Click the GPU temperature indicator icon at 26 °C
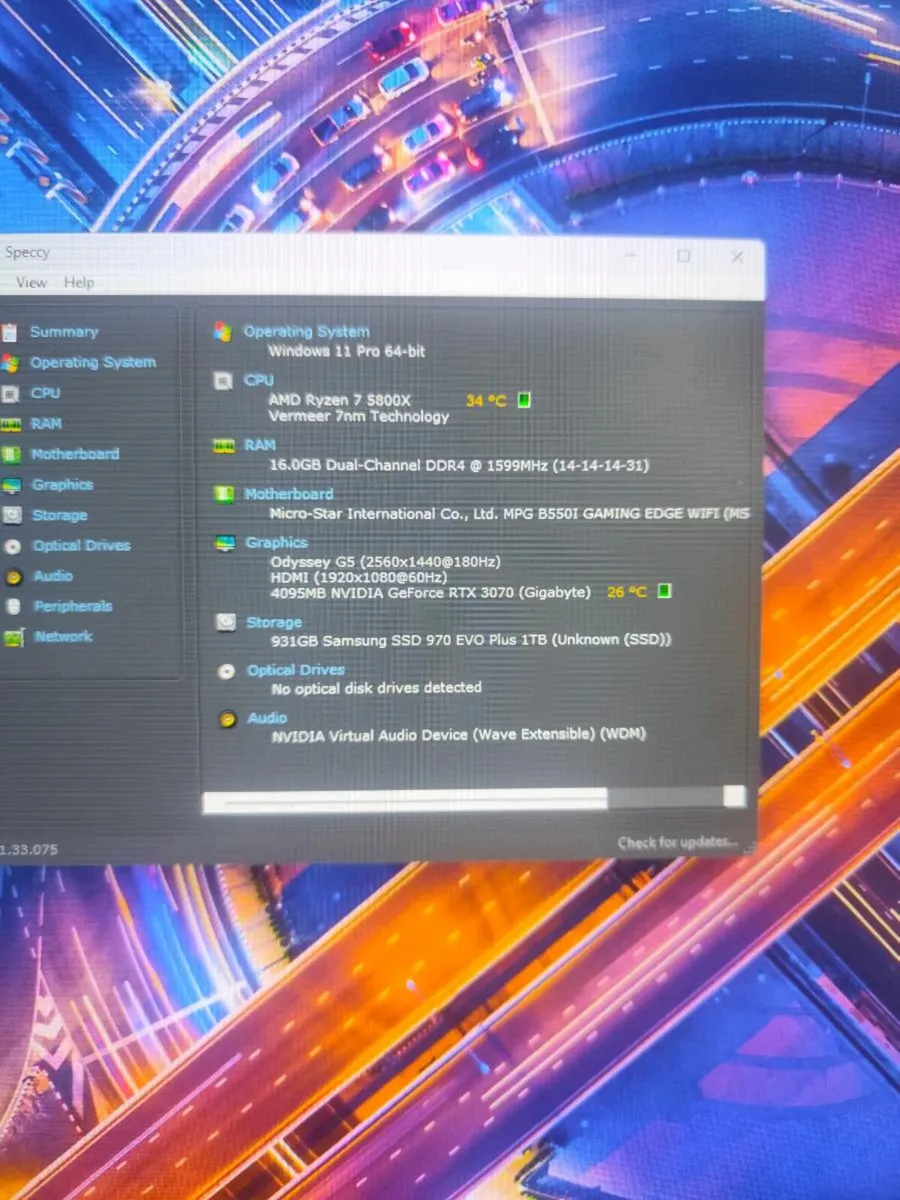900x1200 pixels. coord(665,592)
